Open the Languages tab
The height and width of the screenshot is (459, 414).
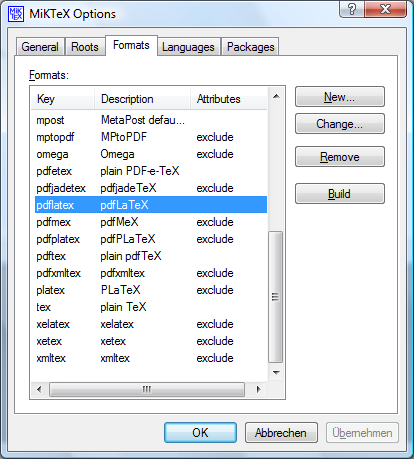pos(188,47)
